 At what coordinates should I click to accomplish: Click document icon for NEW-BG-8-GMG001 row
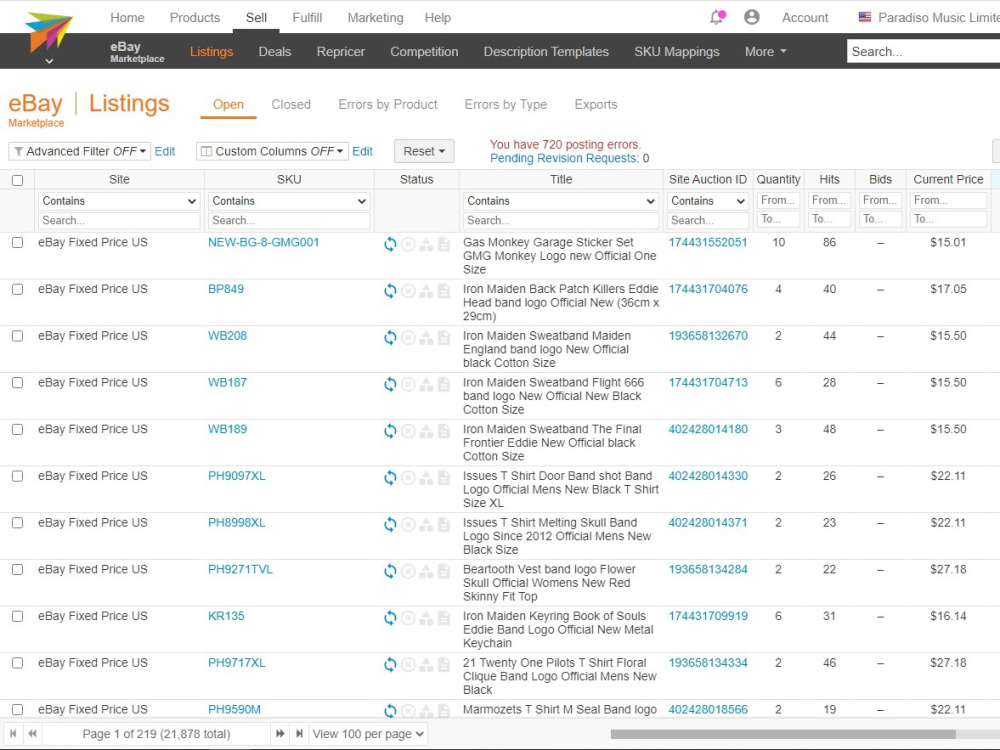(x=444, y=244)
